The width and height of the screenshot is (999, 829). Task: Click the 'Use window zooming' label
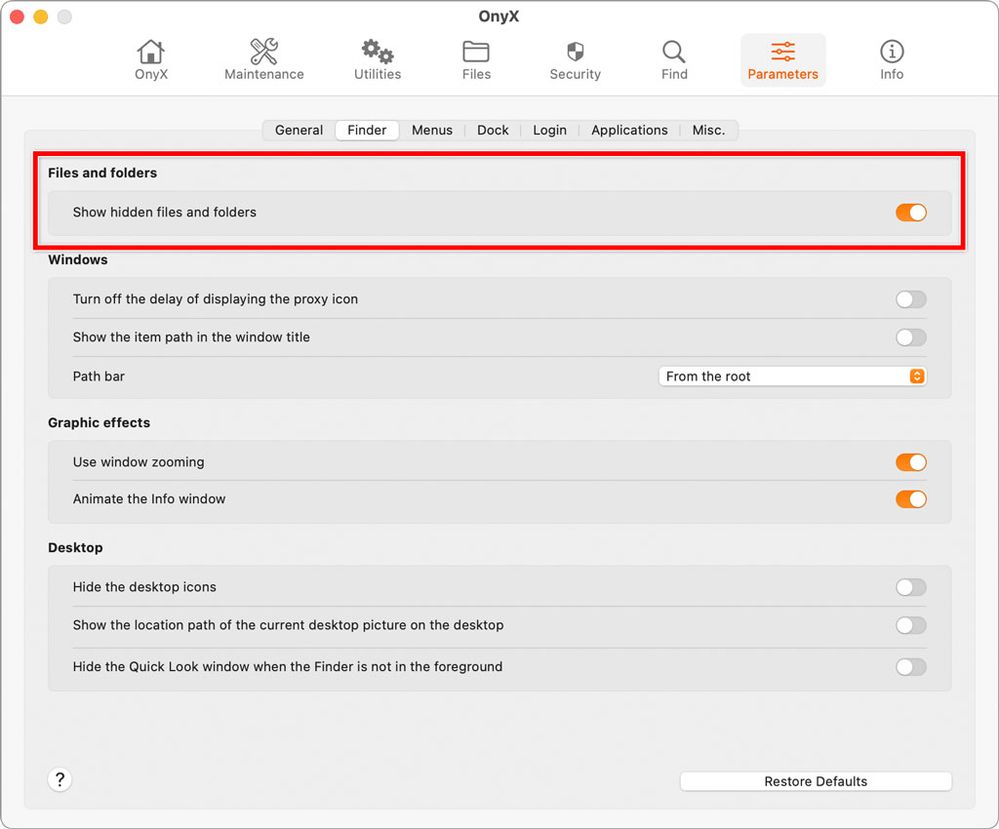click(138, 462)
